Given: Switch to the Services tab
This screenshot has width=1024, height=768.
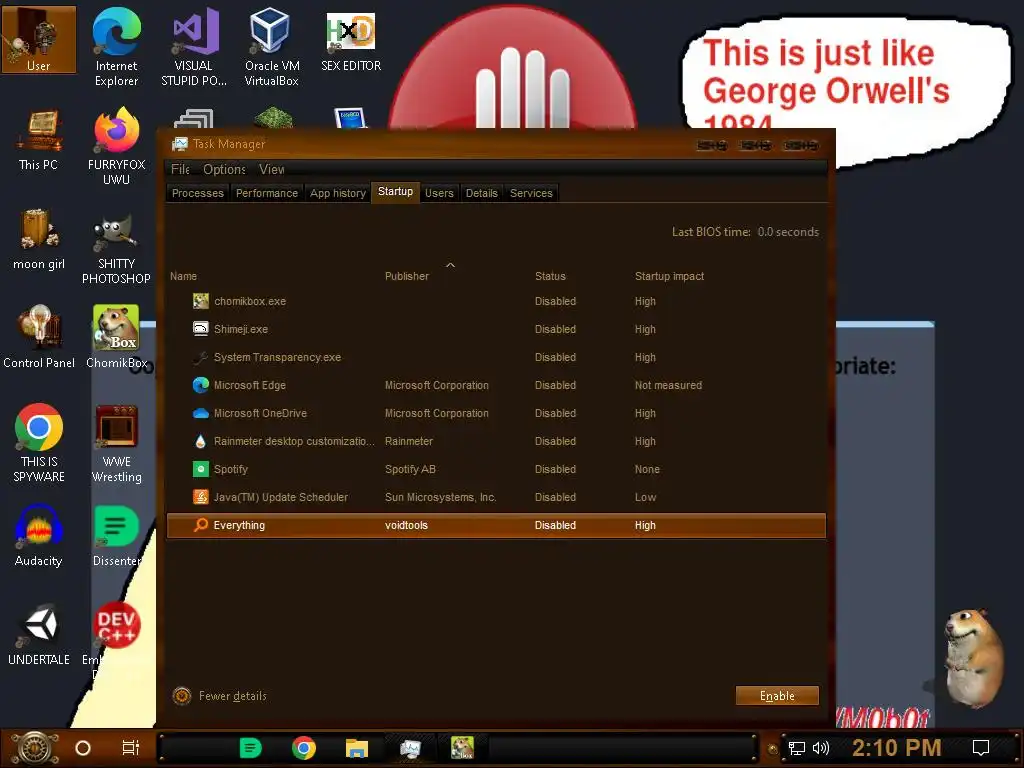Looking at the screenshot, I should click(531, 193).
